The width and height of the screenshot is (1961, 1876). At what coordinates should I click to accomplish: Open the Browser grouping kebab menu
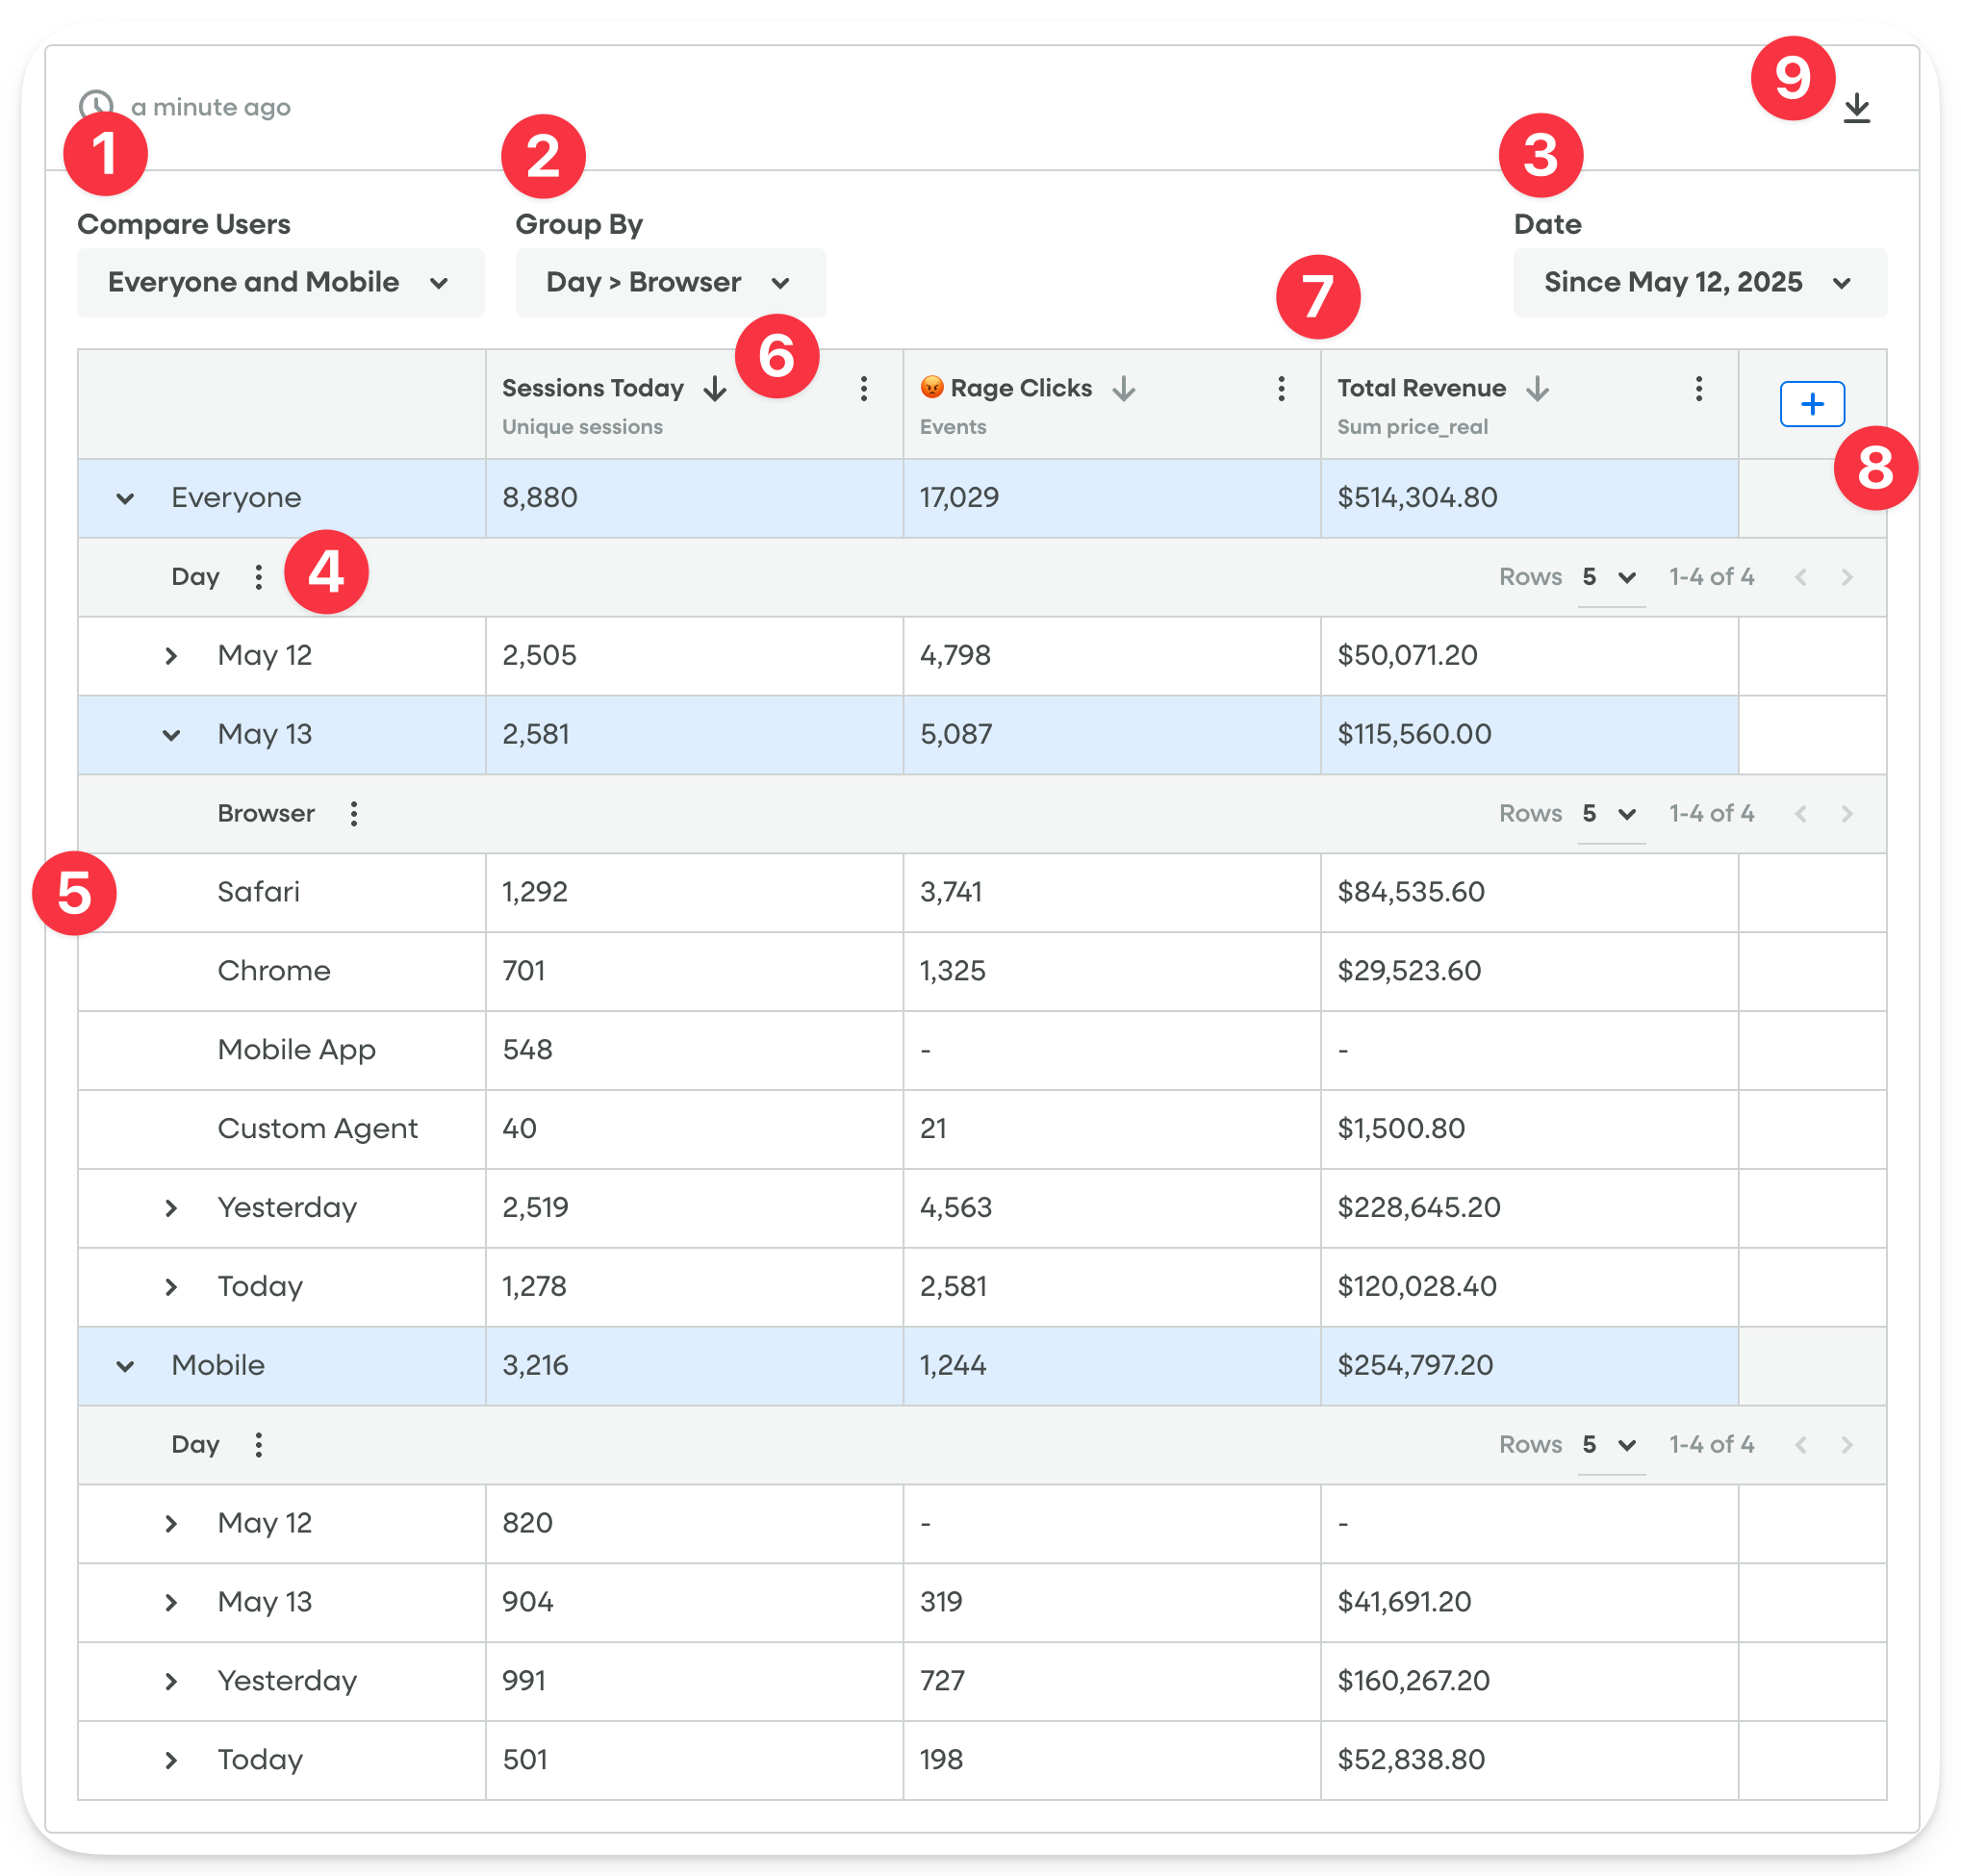coord(354,814)
